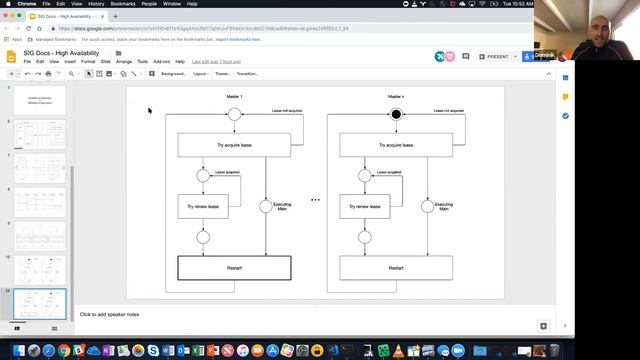Click the Theme button
This screenshot has height=360, width=640.
pyautogui.click(x=222, y=74)
